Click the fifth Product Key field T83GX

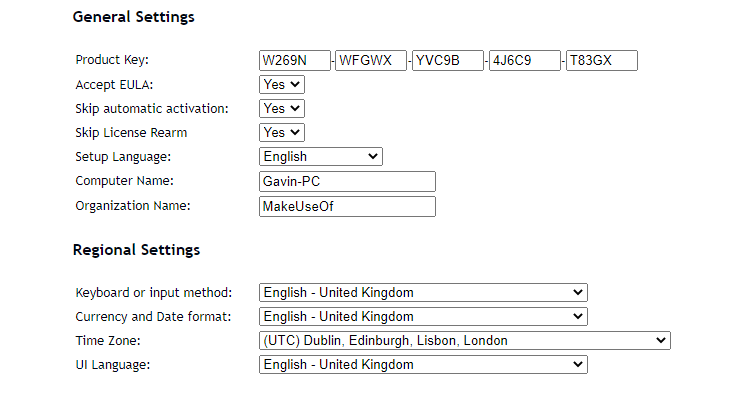click(601, 61)
